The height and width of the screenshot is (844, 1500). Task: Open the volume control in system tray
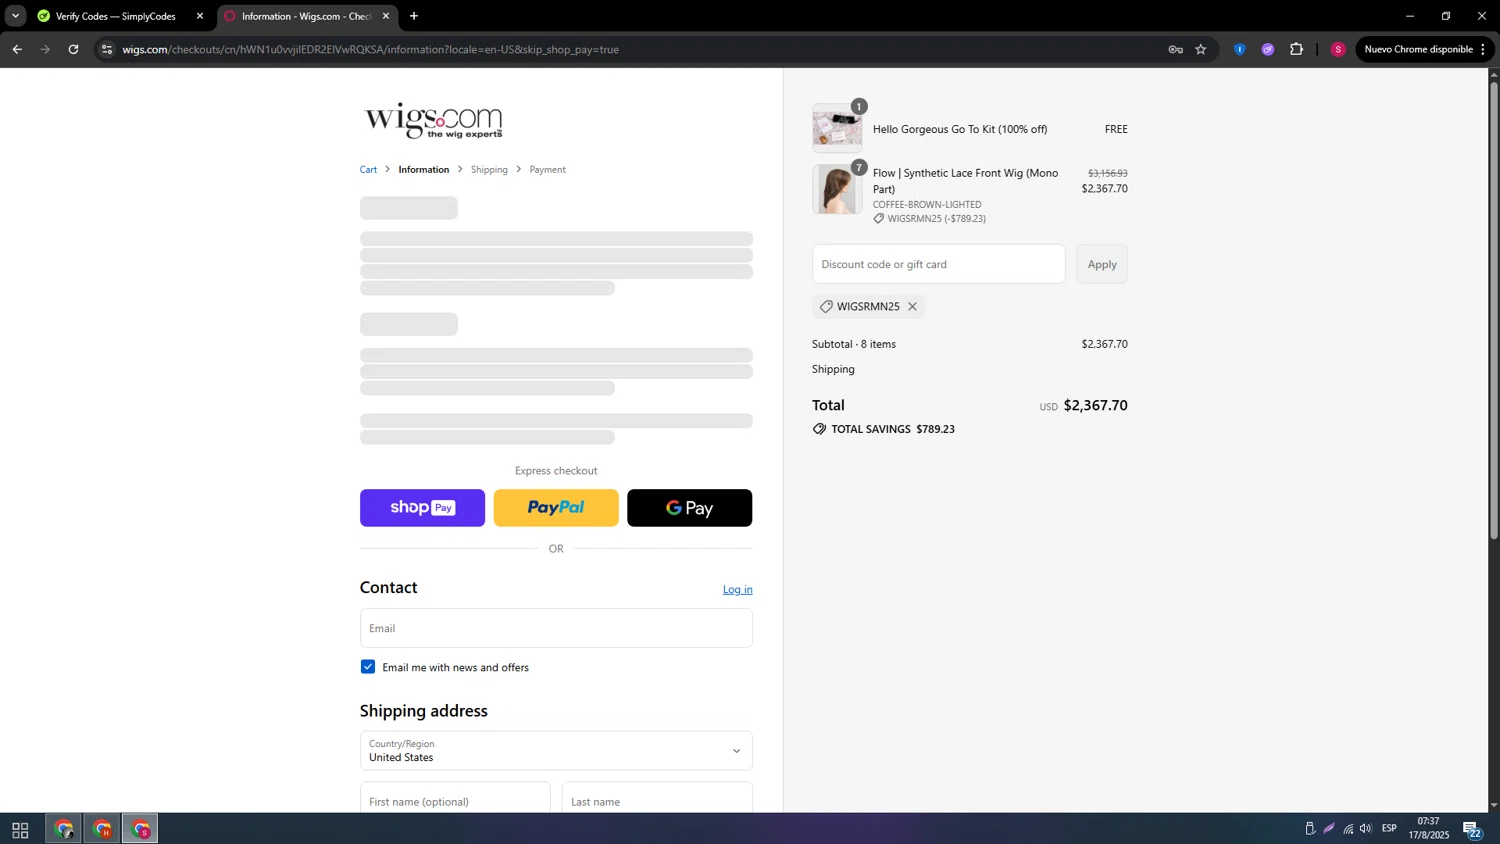click(x=1366, y=828)
